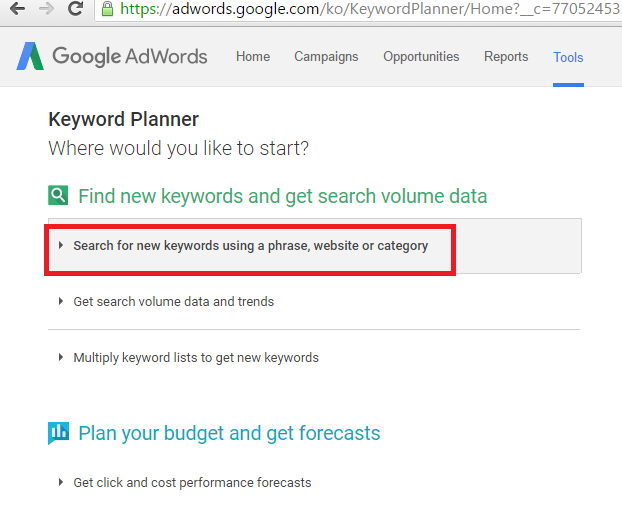Expand the triangle beside Get search volume data

[x=61, y=302]
